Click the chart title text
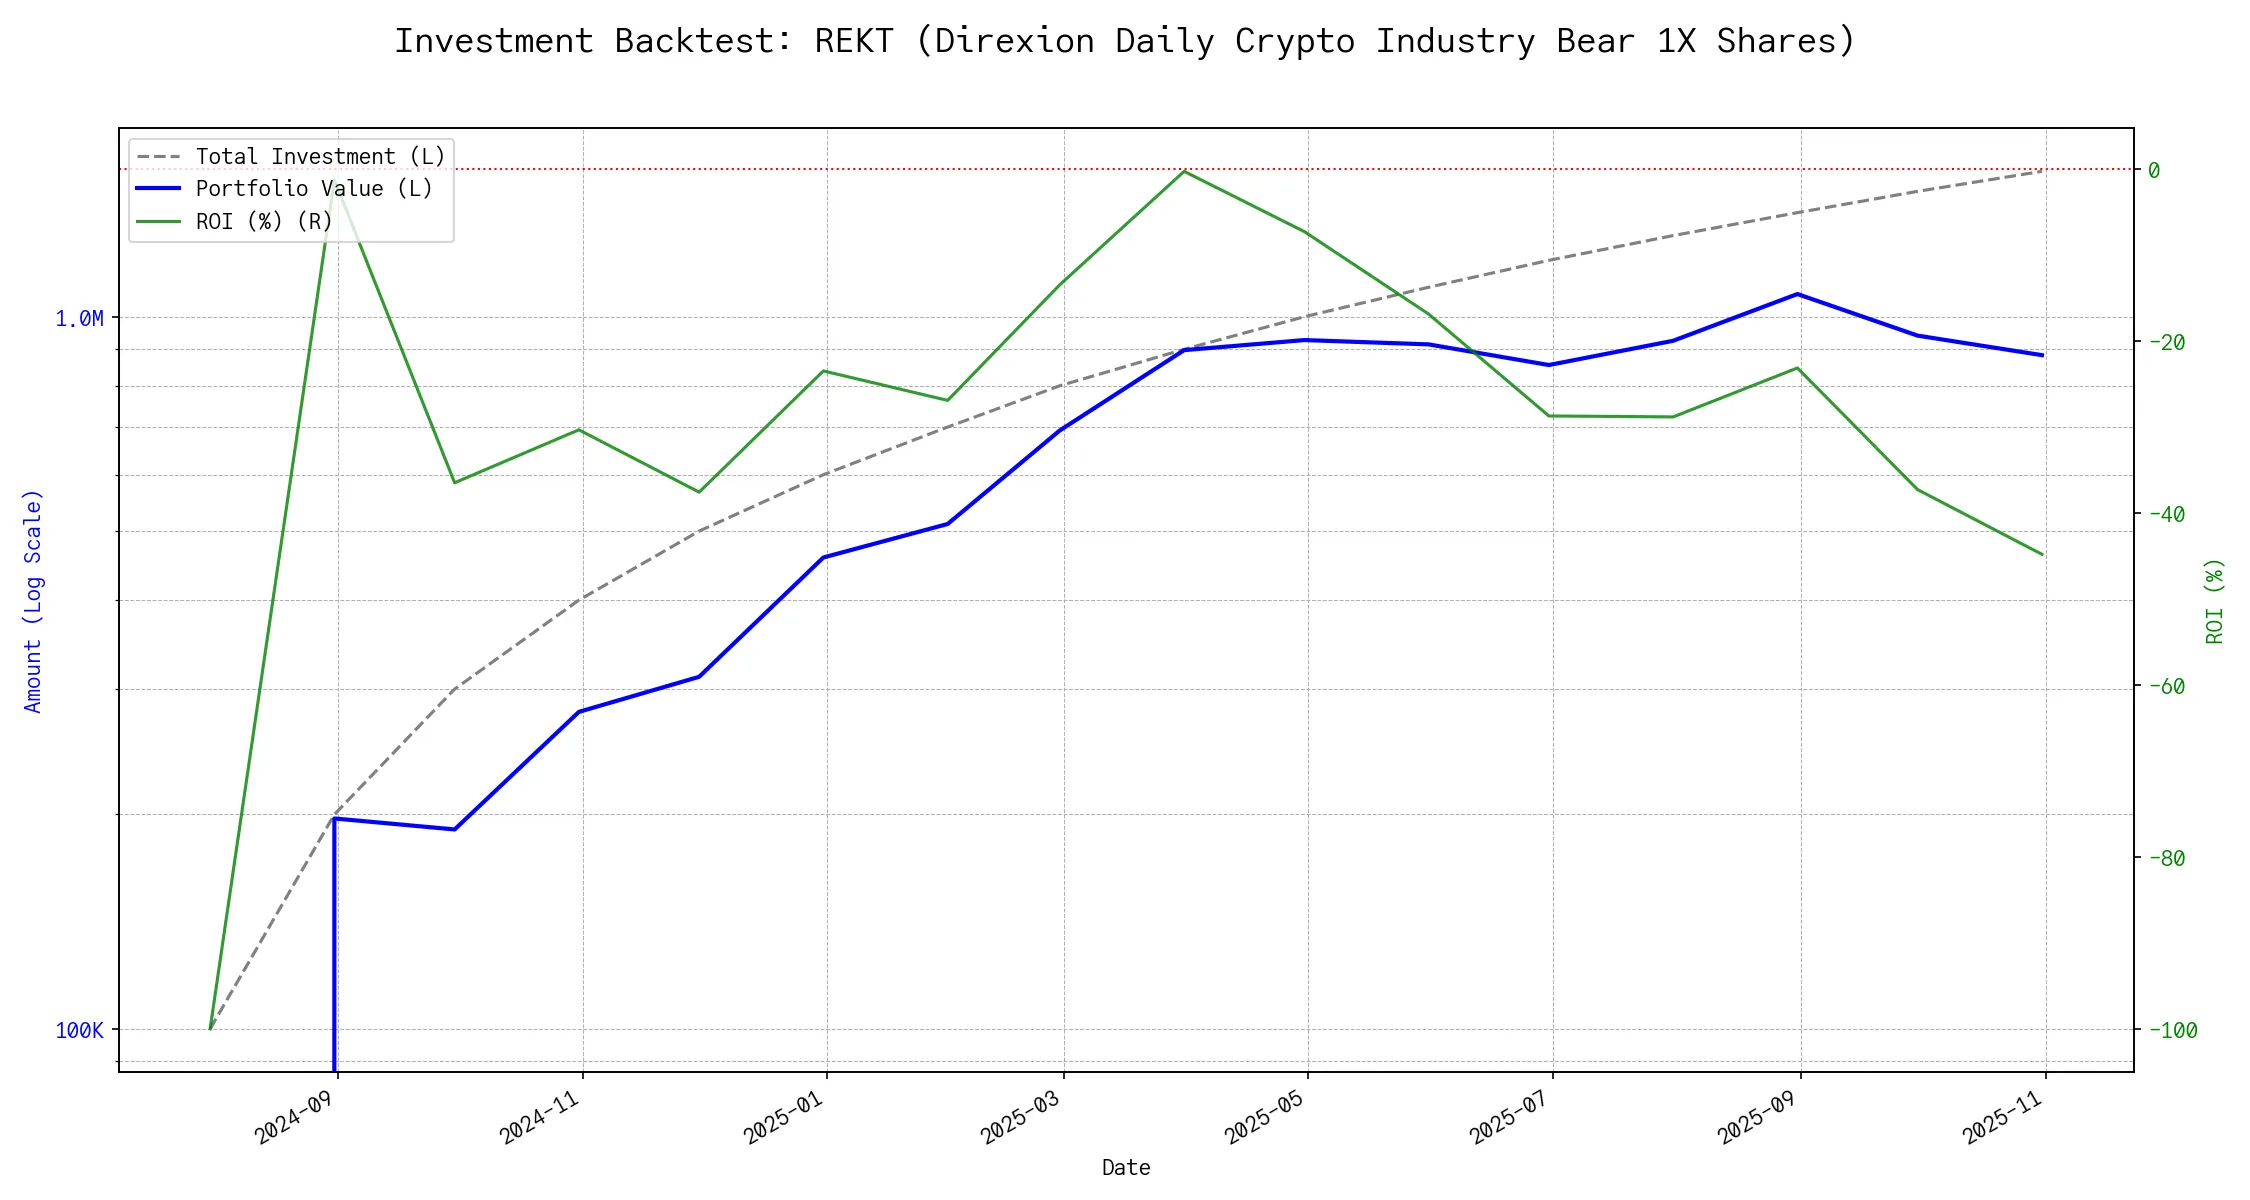Image resolution: width=2250 pixels, height=1200 pixels. [1125, 41]
